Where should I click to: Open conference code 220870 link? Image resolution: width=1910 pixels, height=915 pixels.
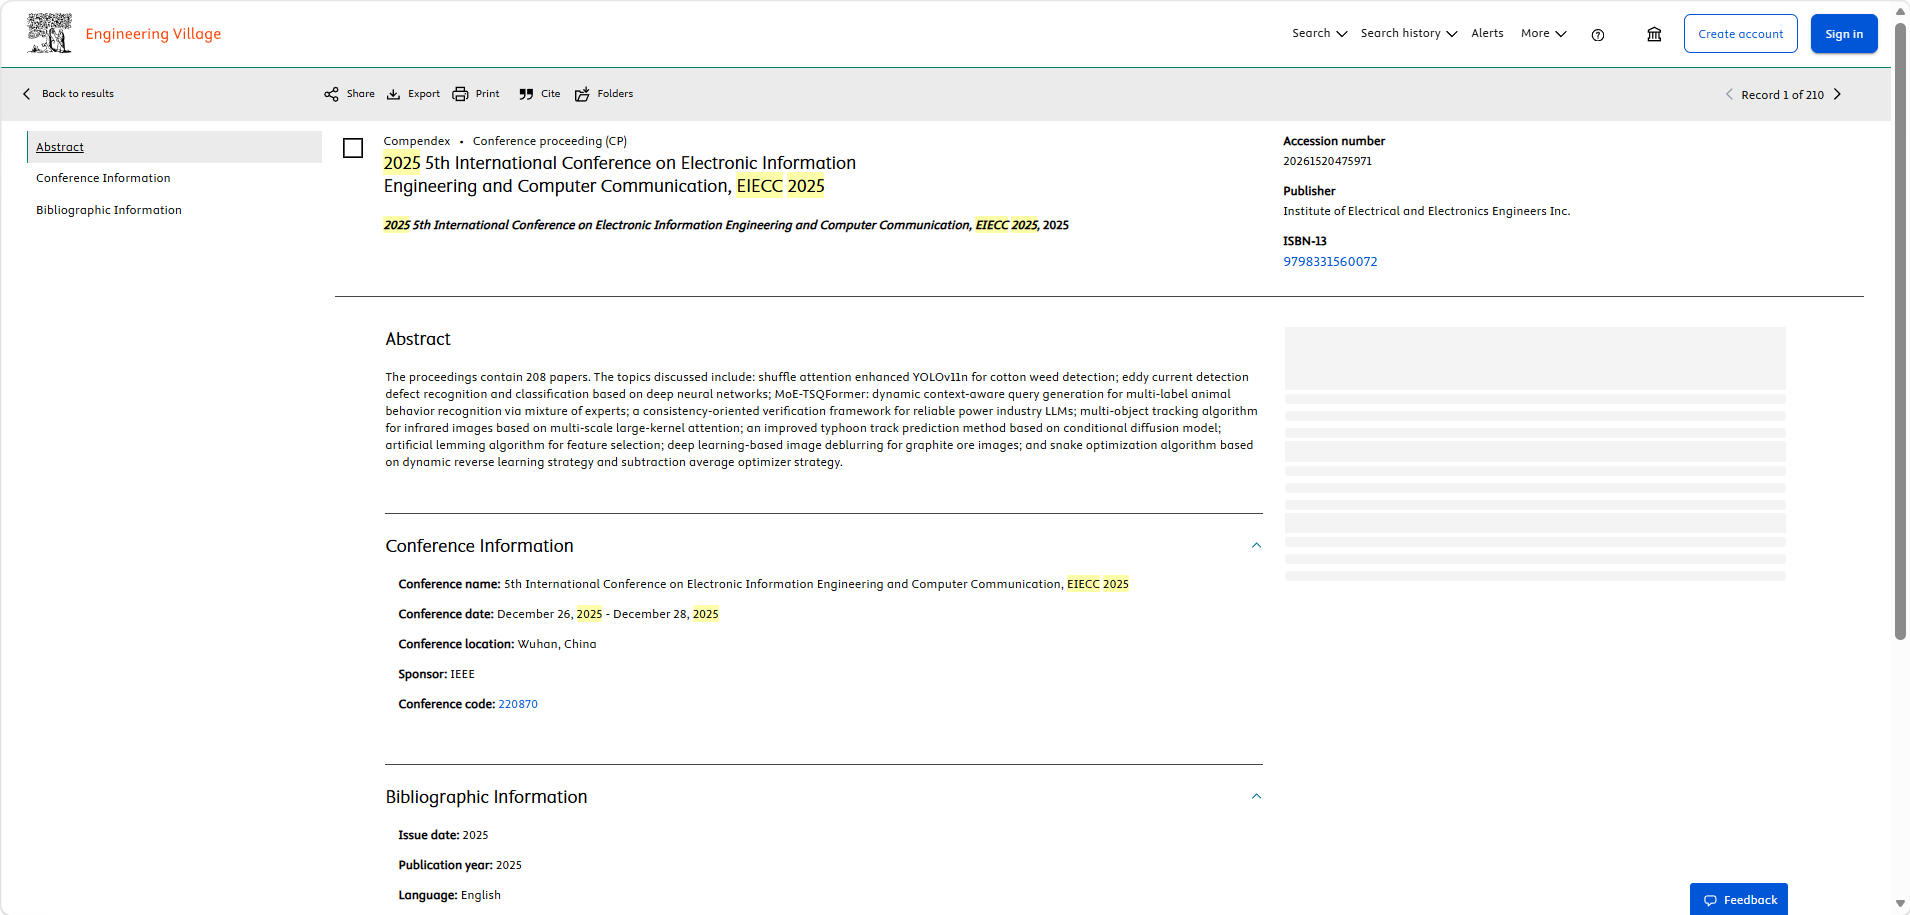[518, 704]
